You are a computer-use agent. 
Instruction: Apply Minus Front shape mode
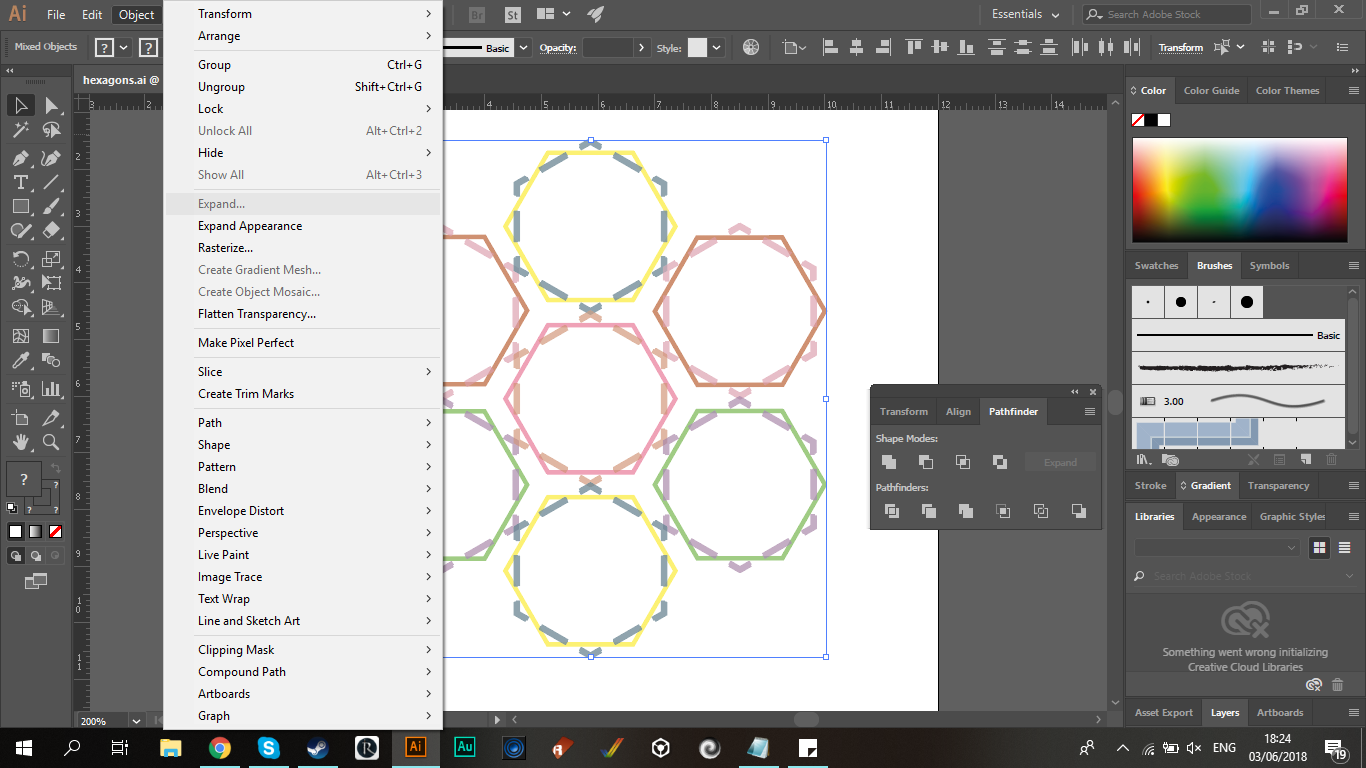926,462
